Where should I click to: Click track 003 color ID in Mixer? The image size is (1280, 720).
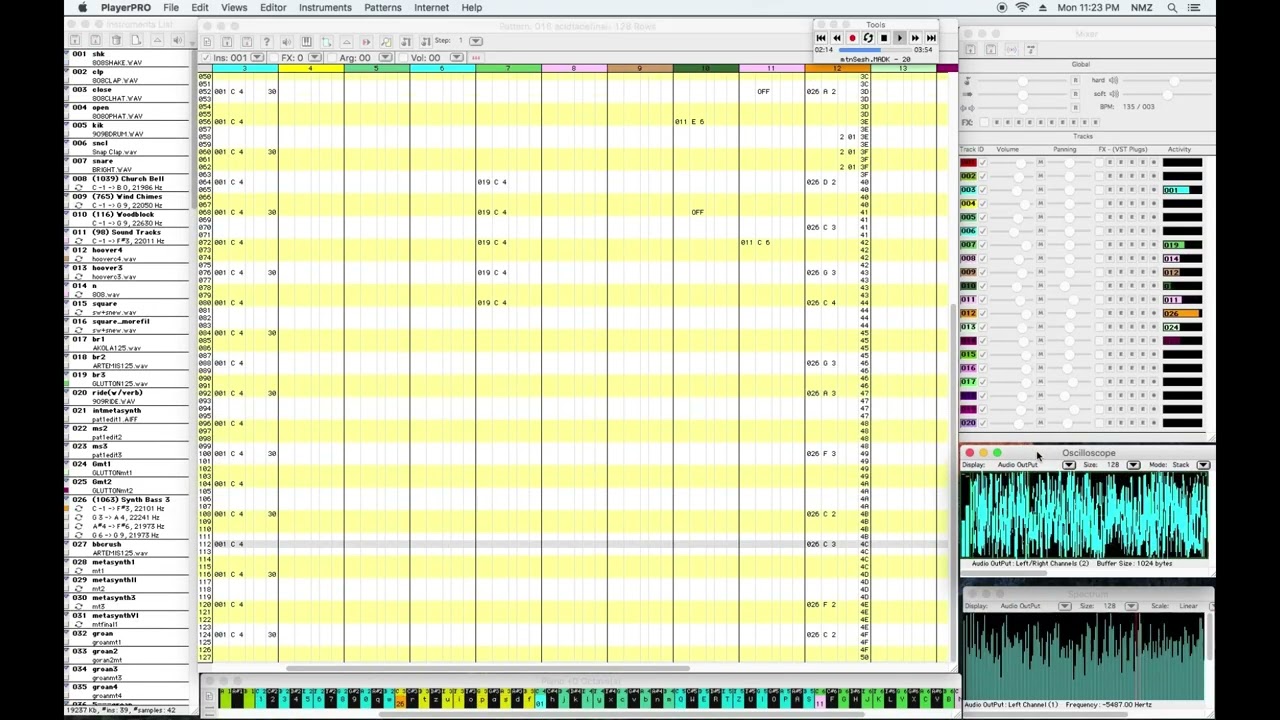[x=968, y=189]
